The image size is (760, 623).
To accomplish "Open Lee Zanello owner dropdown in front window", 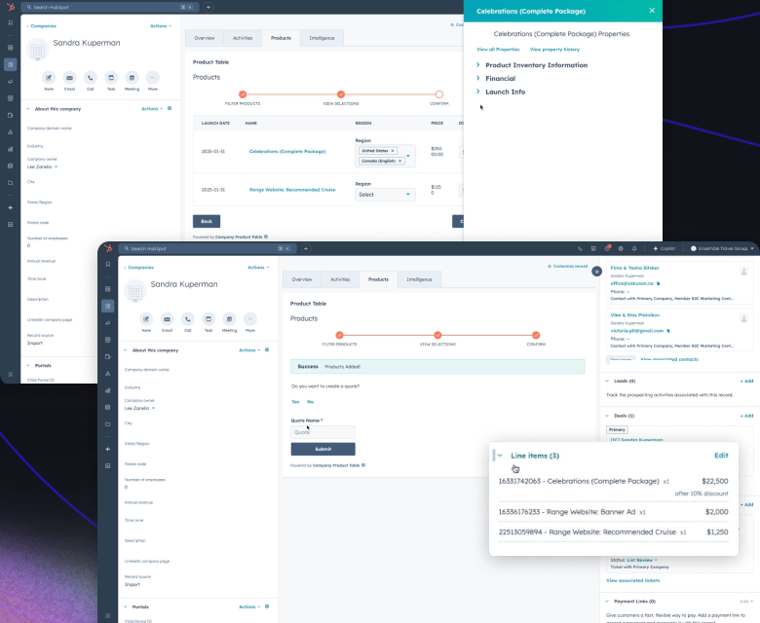I will (x=154, y=408).
